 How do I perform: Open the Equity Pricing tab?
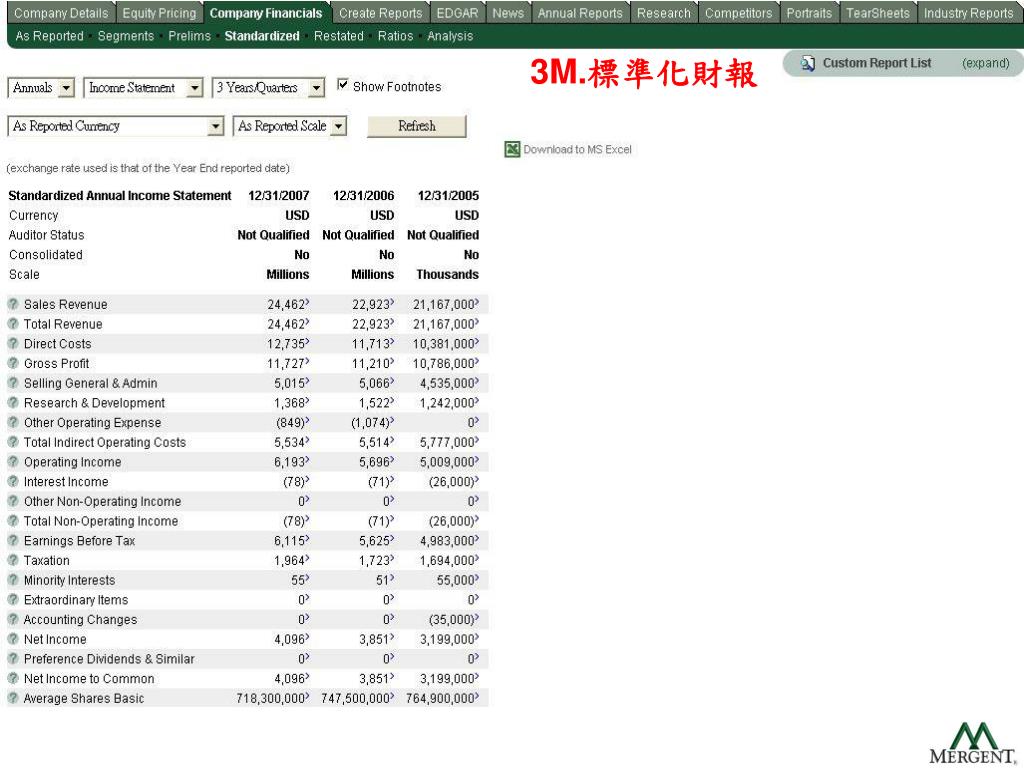point(159,13)
